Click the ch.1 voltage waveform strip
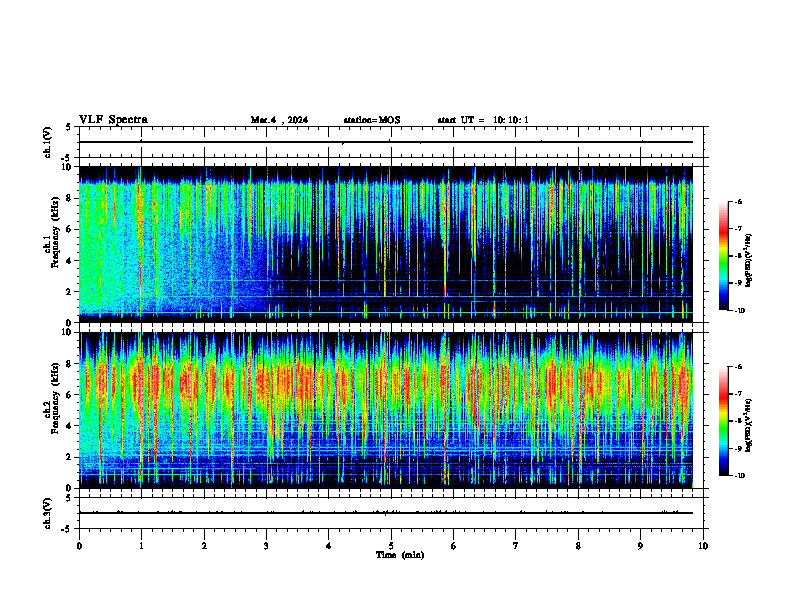Viewport: 792px width, 612px height. point(391,142)
